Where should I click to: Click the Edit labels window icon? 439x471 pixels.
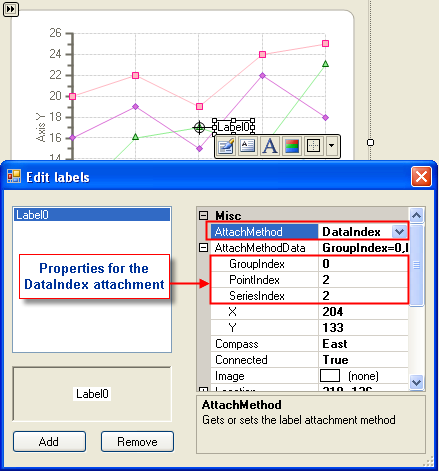click(x=14, y=177)
